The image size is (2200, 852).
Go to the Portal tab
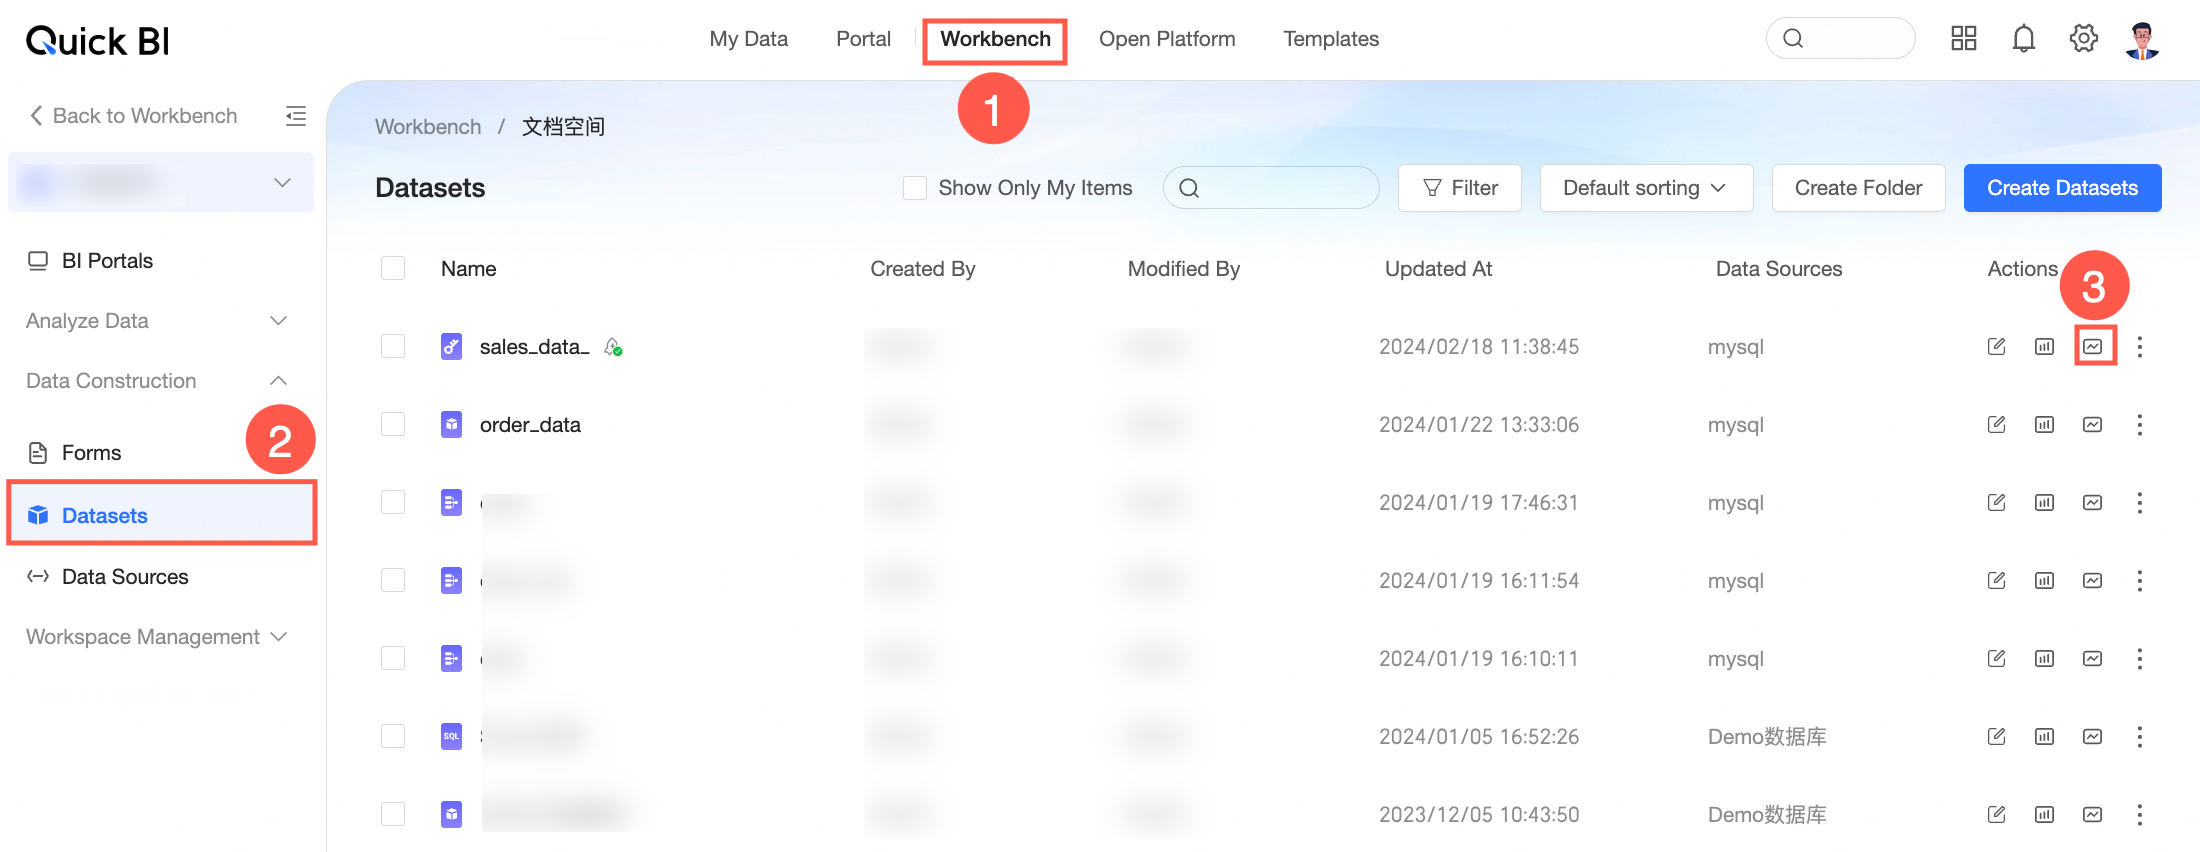click(x=864, y=39)
